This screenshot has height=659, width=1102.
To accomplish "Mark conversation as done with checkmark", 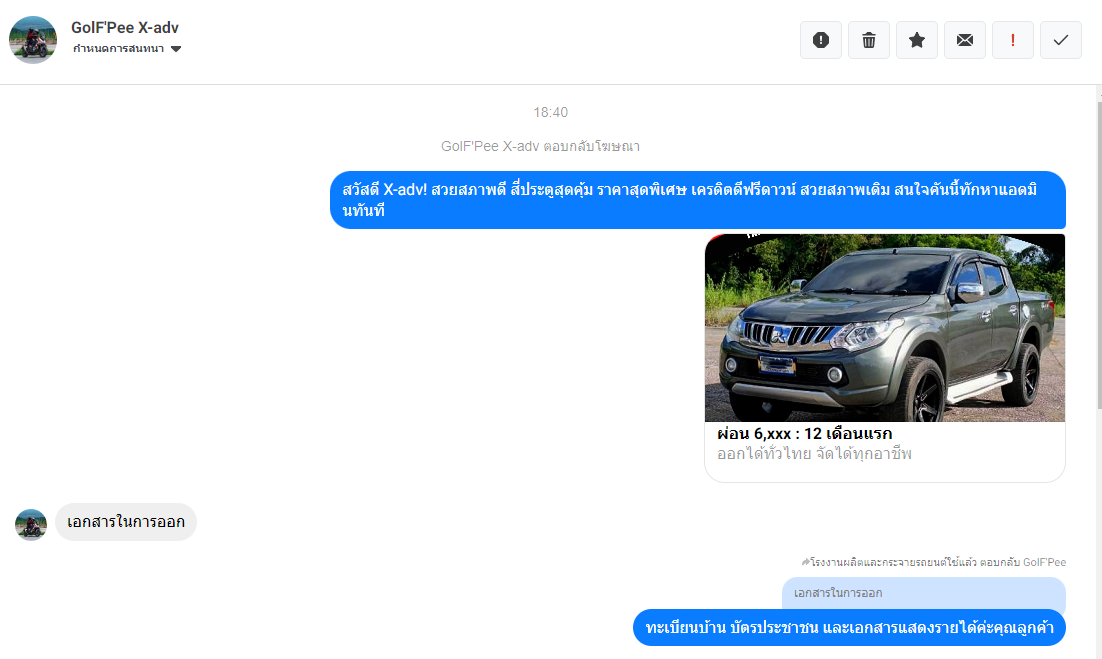I will pos(1061,40).
